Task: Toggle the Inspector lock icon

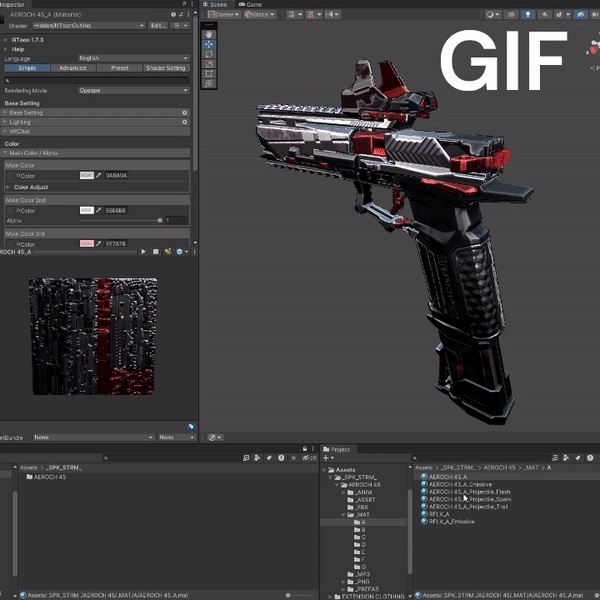Action: [184, 4]
